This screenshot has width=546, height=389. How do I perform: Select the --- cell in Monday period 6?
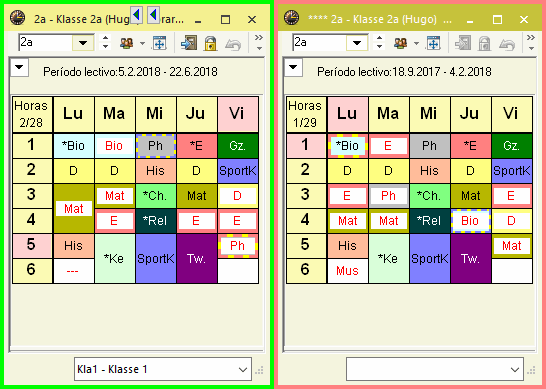click(x=73, y=271)
